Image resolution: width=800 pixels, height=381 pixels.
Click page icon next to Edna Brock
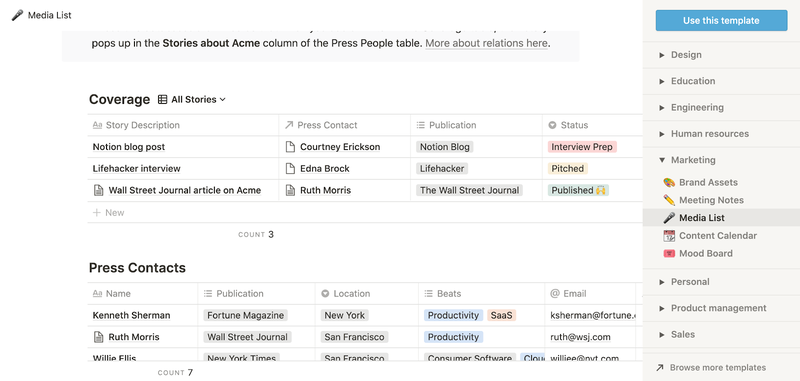[290, 168]
